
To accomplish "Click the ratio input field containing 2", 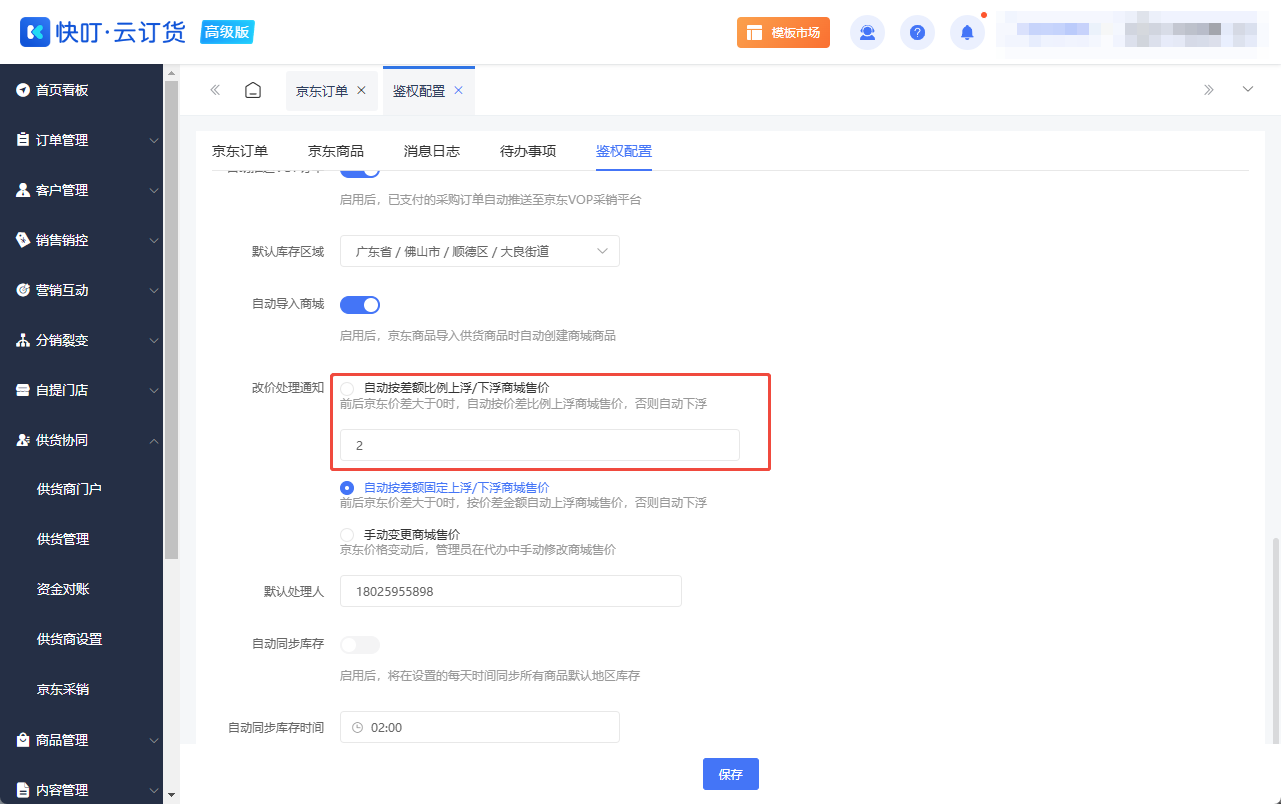I will pos(540,445).
